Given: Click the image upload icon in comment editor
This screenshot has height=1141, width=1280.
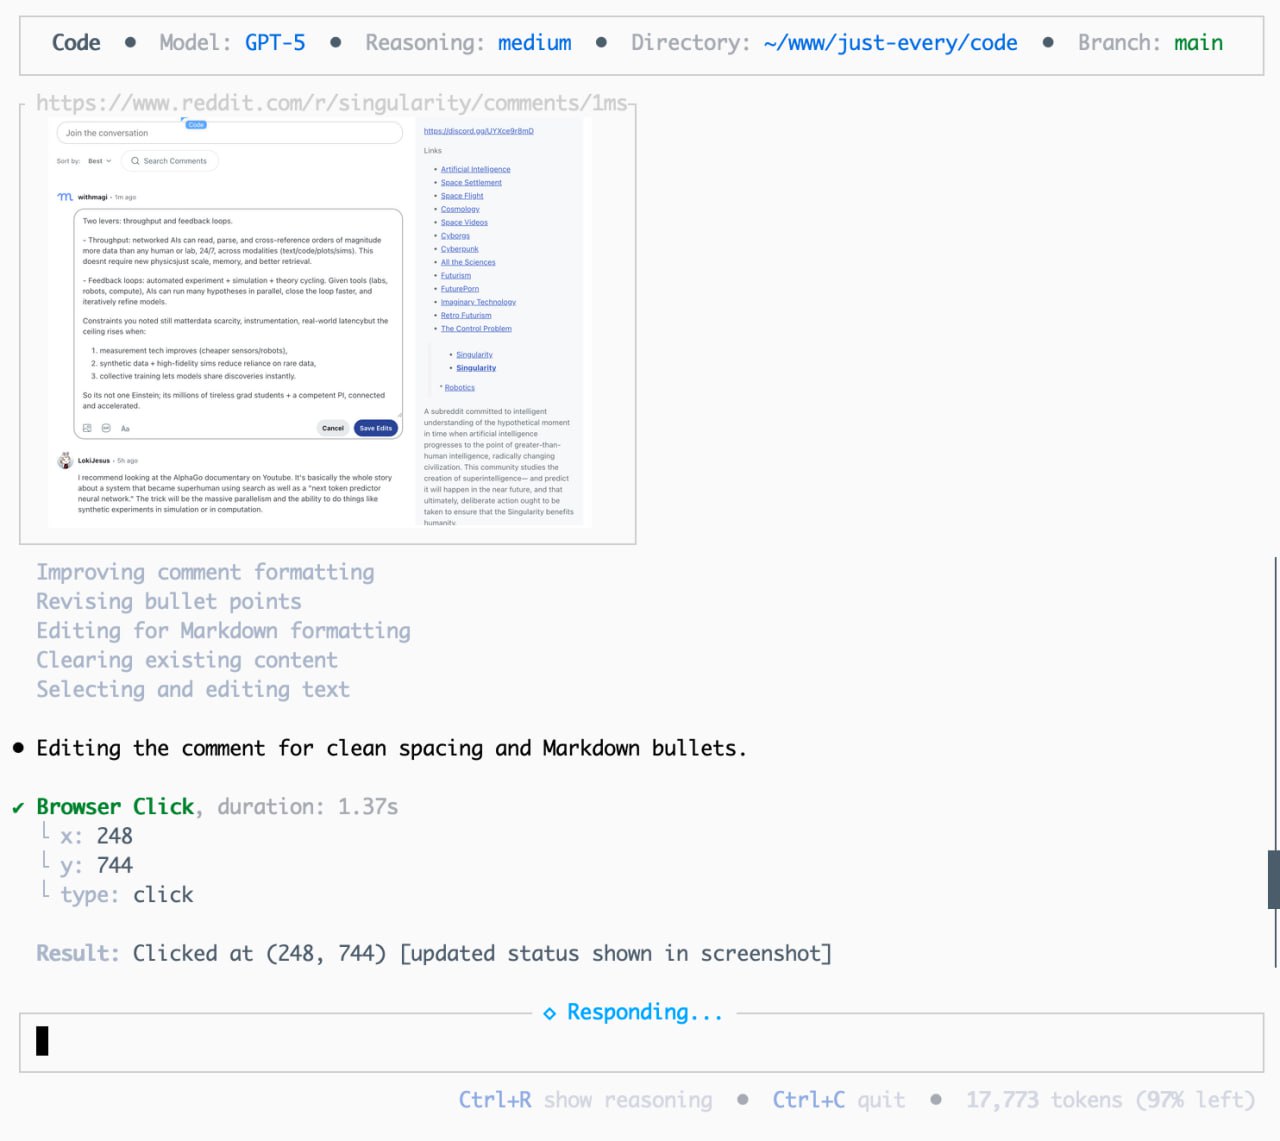Looking at the screenshot, I should point(87,428).
